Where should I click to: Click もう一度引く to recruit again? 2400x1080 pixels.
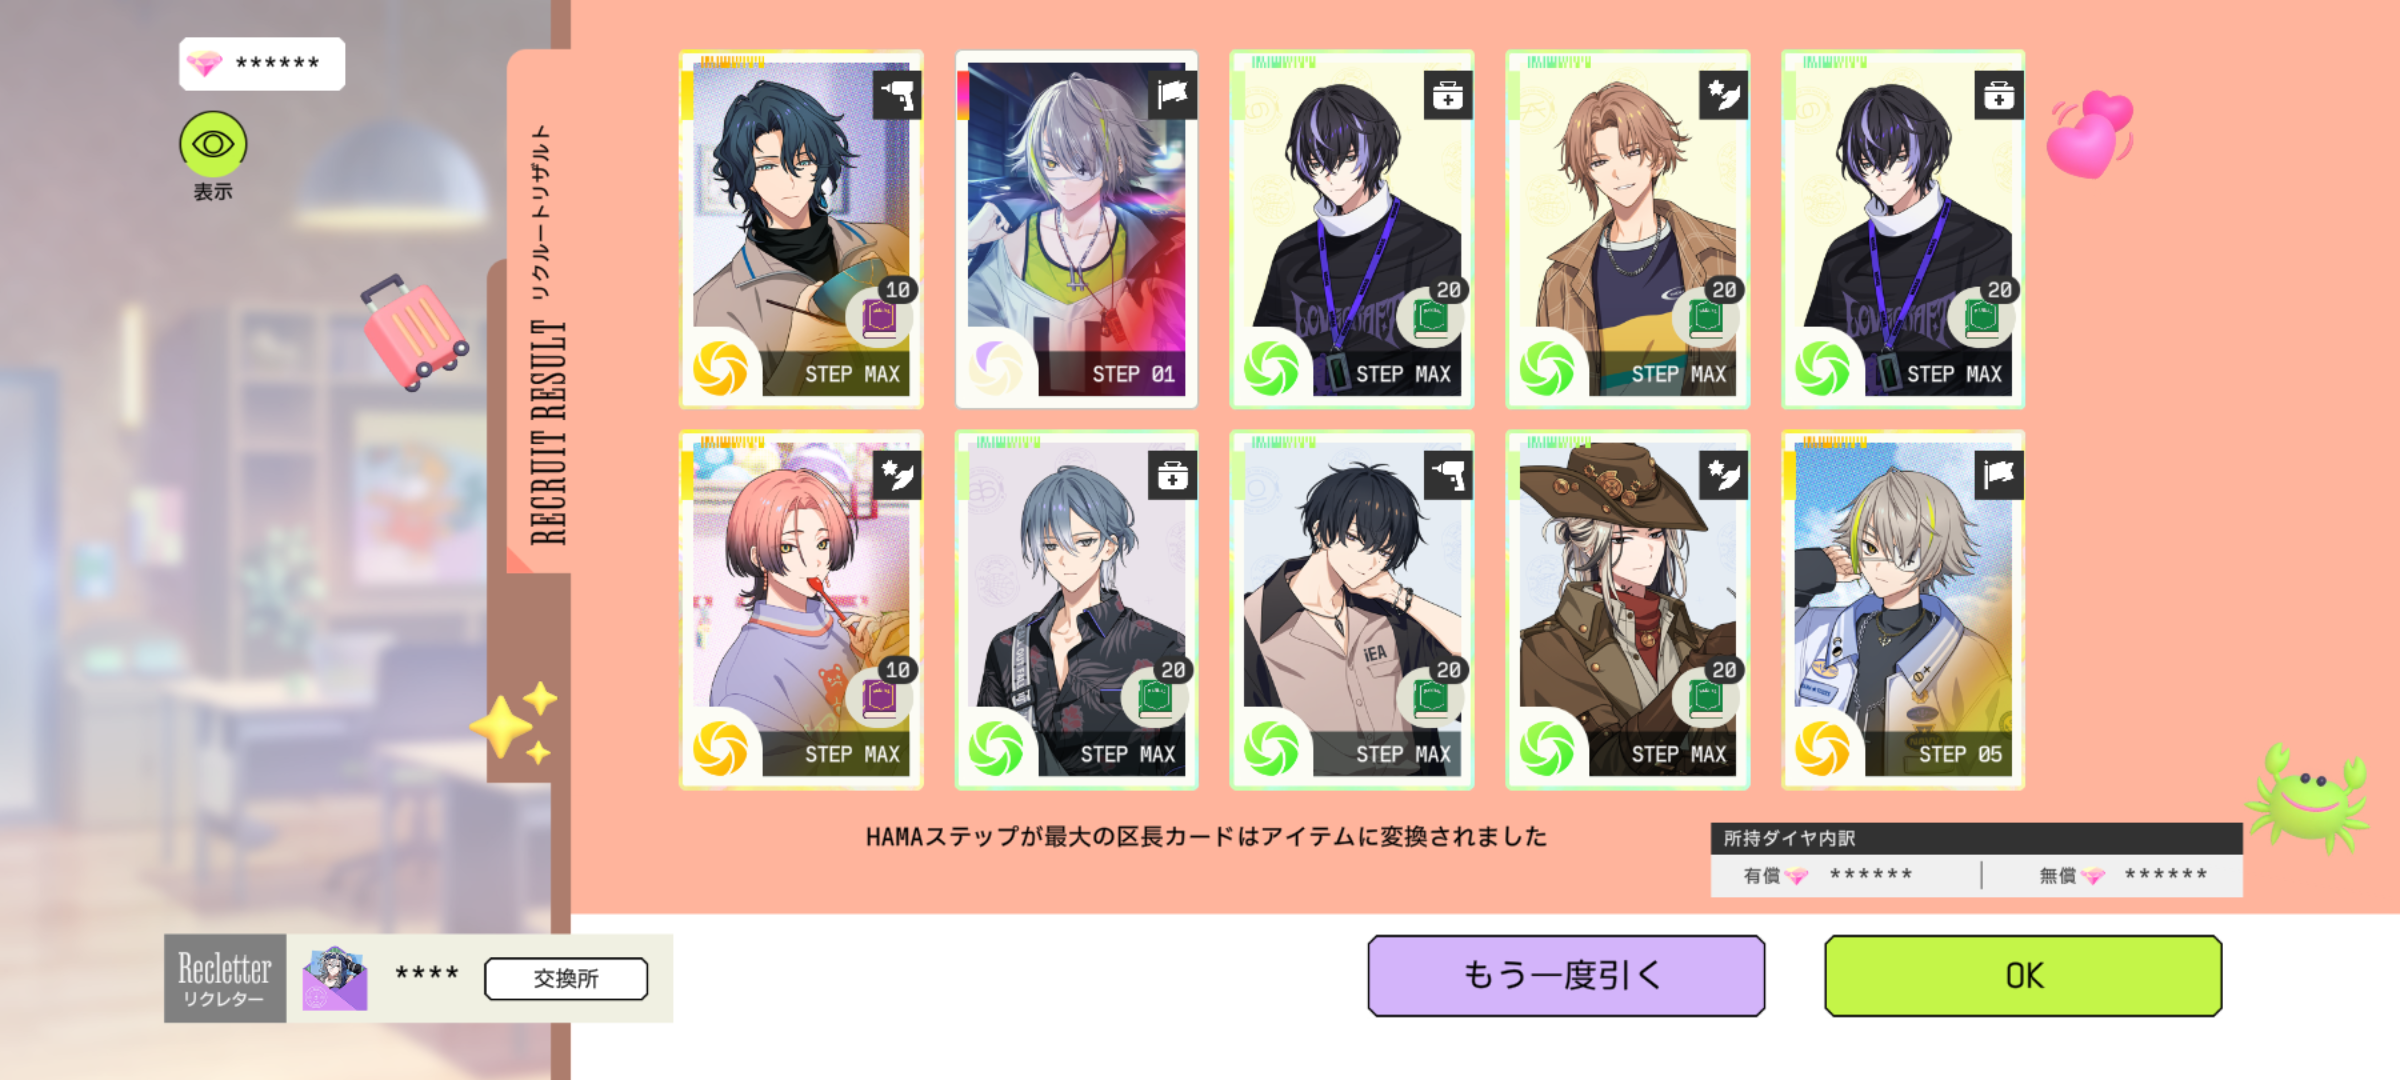pos(1566,975)
